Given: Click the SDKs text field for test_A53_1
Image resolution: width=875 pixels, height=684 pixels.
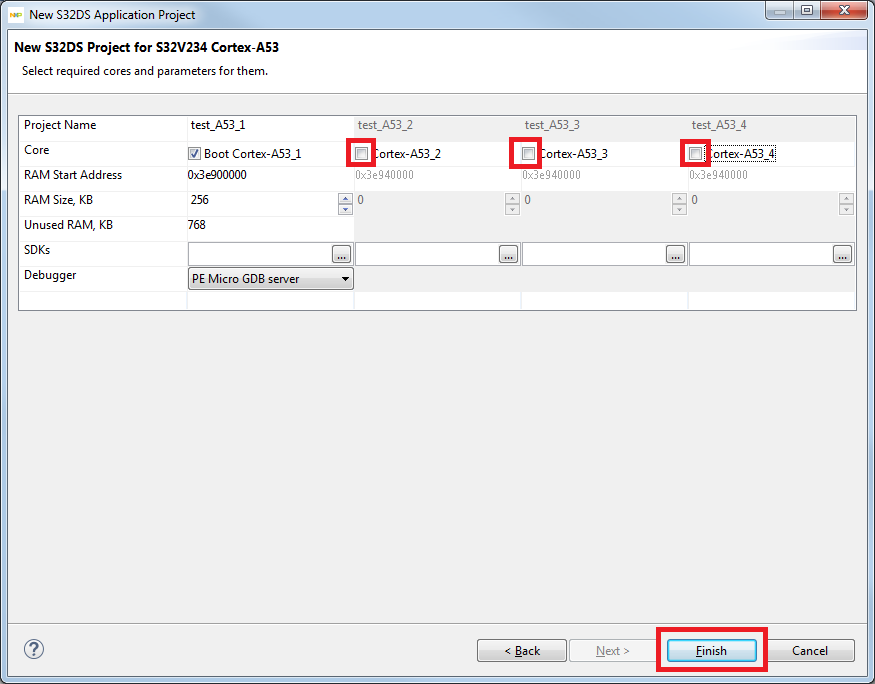Looking at the screenshot, I should pyautogui.click(x=260, y=254).
